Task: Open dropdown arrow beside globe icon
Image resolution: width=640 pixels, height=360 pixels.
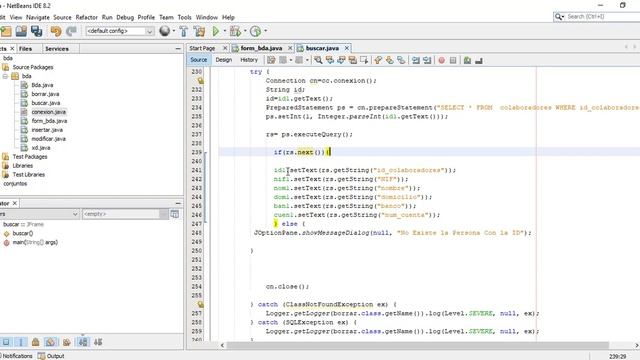Action: click(174, 31)
